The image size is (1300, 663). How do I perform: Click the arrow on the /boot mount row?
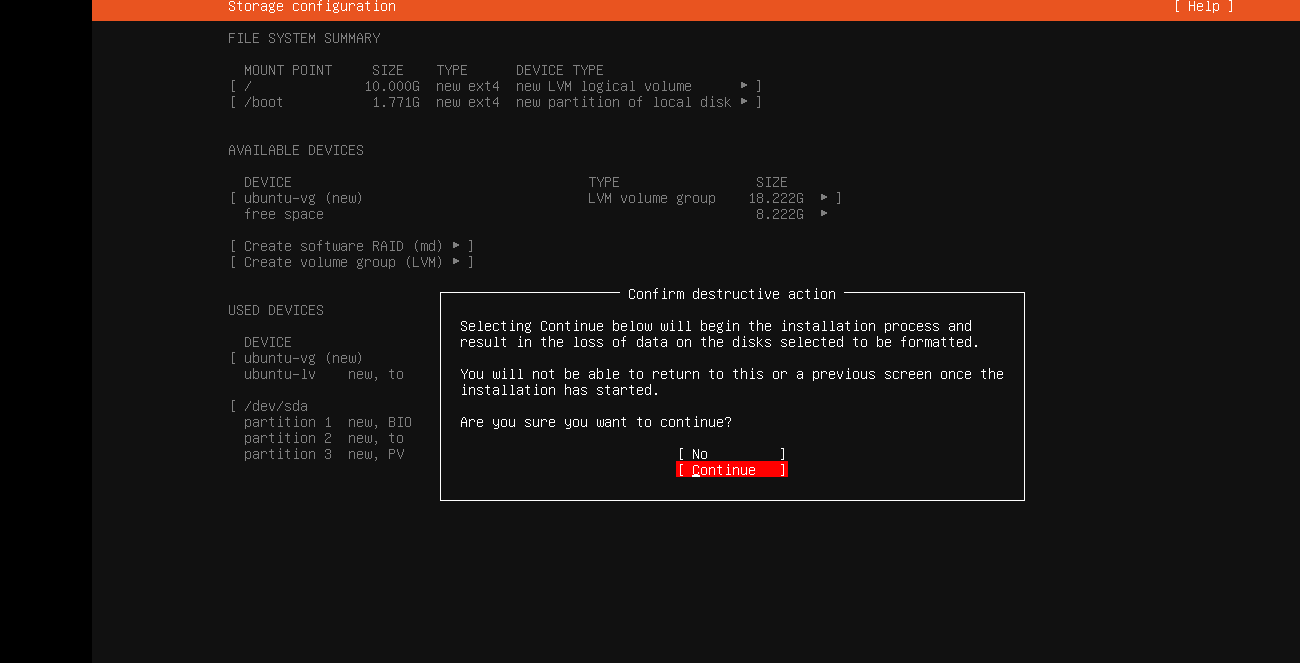(744, 102)
